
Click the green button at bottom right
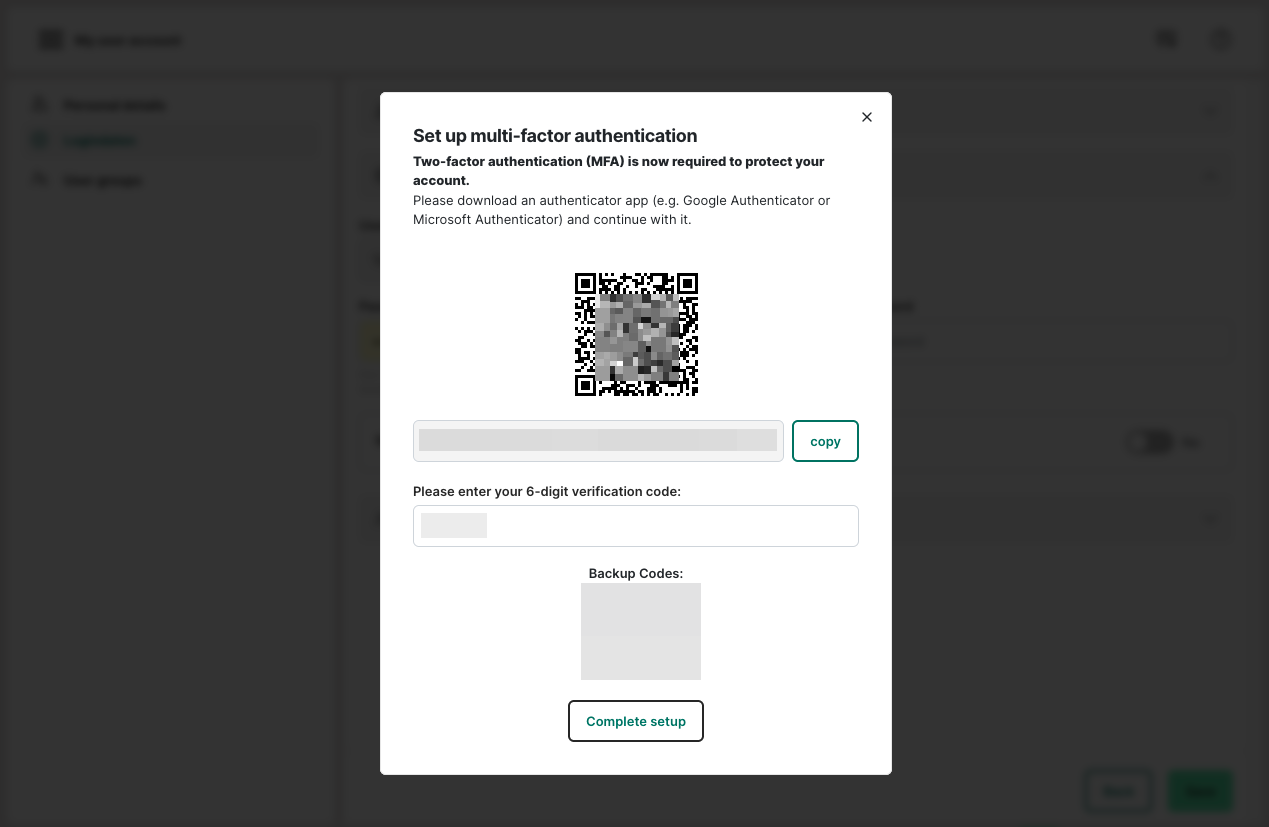pos(1200,792)
